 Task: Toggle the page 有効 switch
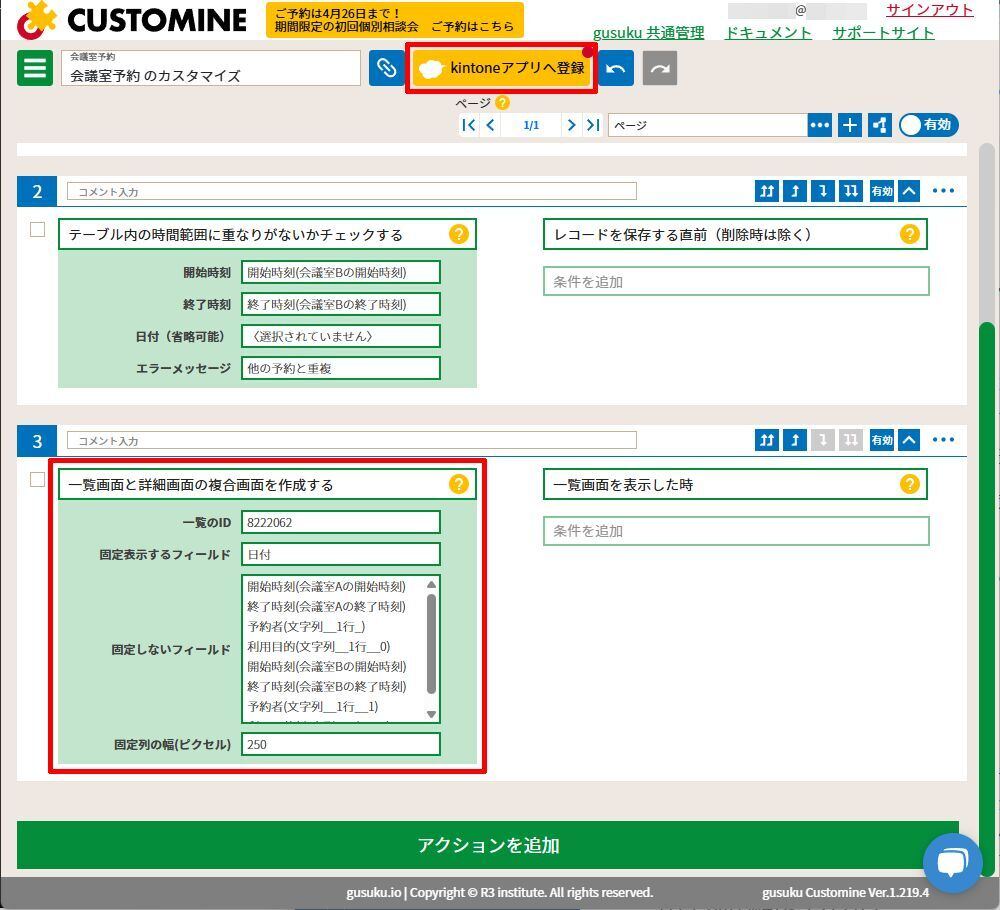929,125
